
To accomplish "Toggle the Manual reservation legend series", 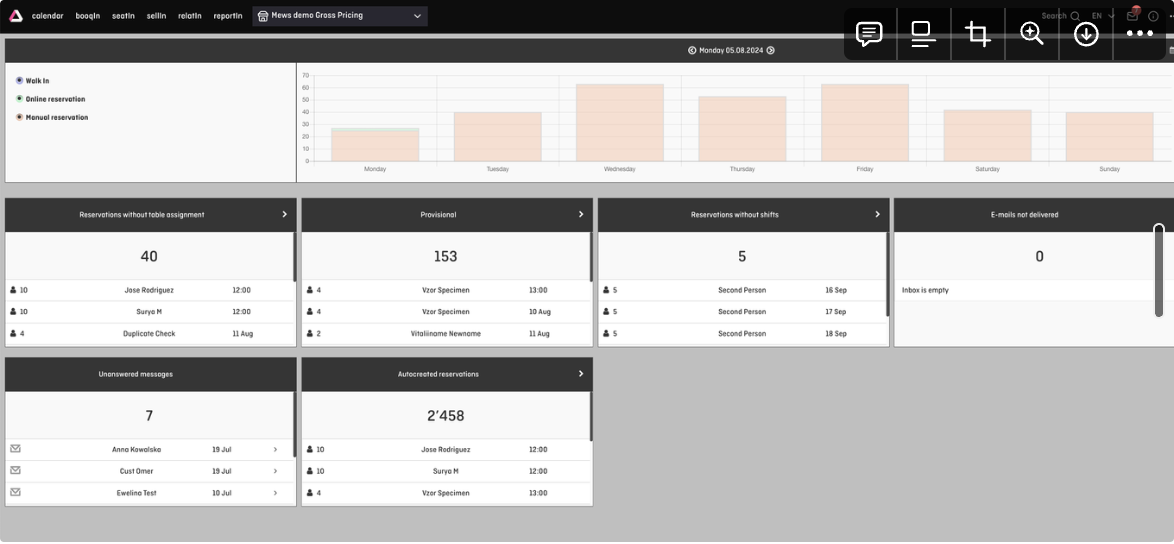I will [x=19, y=117].
